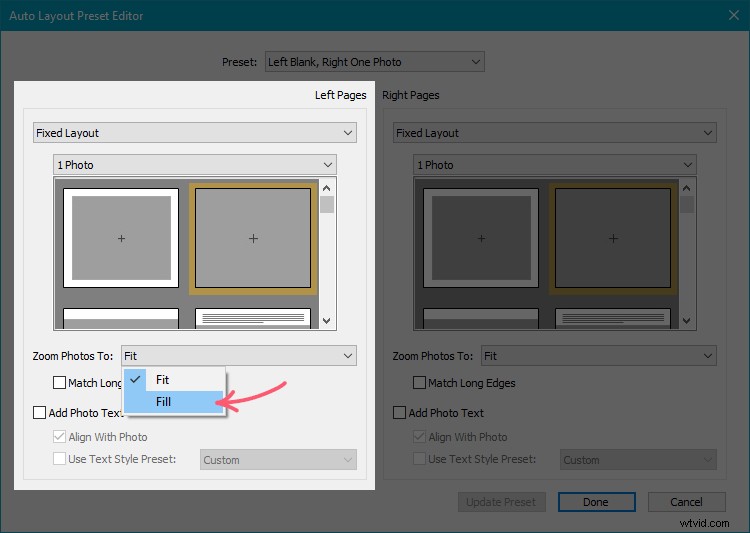Click the Left Pages heading

click(341, 95)
